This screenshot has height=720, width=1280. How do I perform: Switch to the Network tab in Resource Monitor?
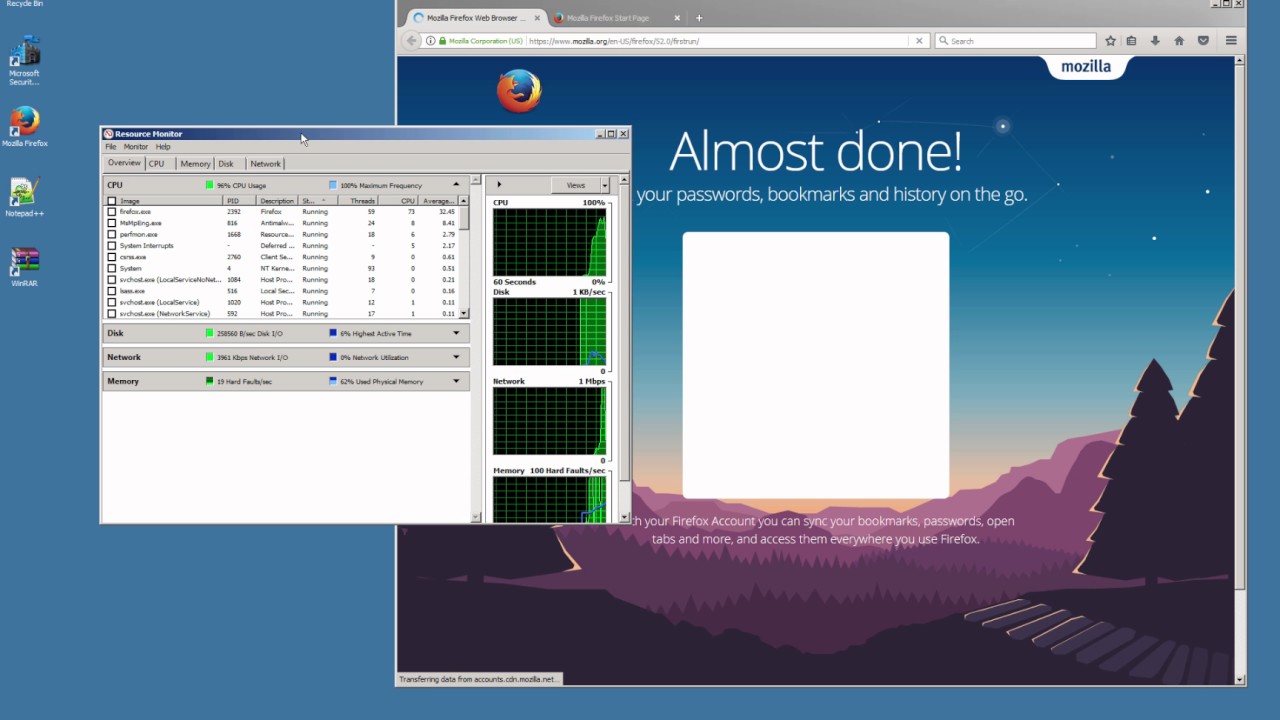pyautogui.click(x=265, y=164)
